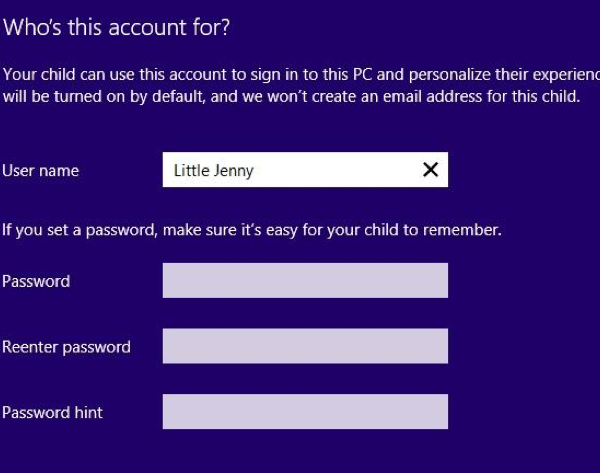The width and height of the screenshot is (600, 473).
Task: Click the "Password hint" label
Action: click(52, 412)
